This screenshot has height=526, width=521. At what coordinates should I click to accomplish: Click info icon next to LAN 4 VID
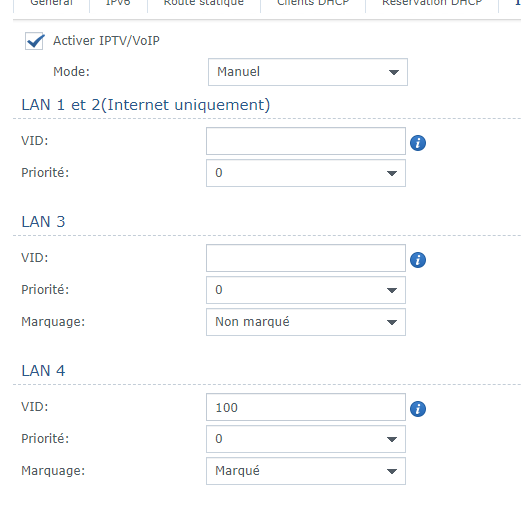418,409
